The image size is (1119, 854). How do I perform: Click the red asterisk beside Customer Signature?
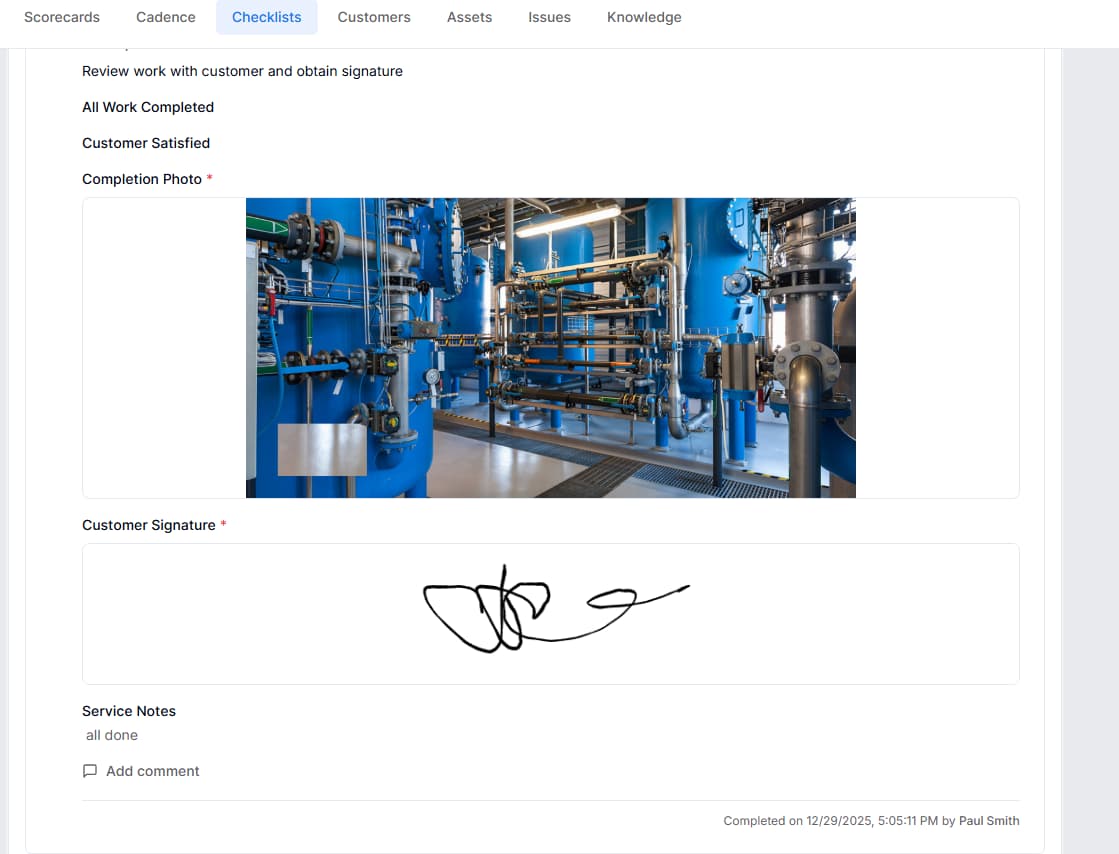pyautogui.click(x=223, y=524)
